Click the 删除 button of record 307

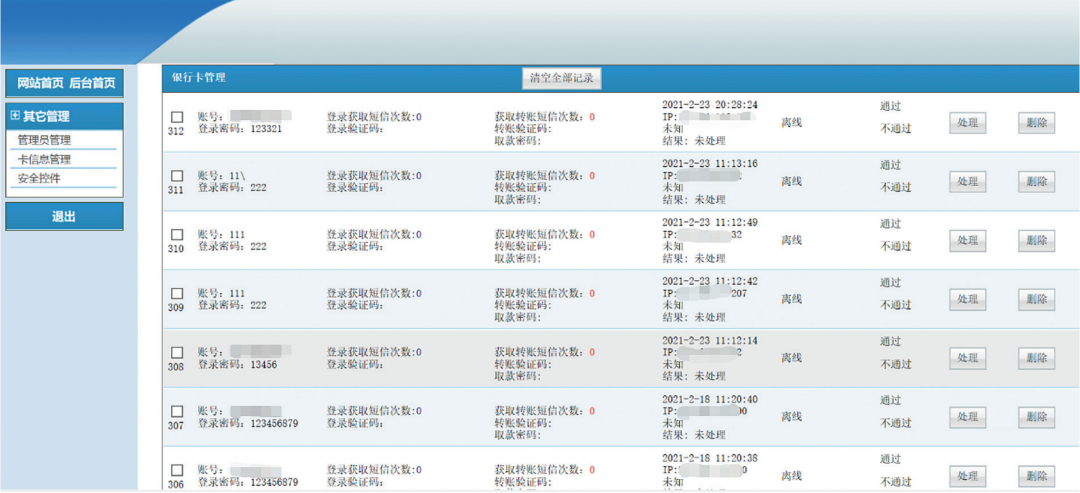(1037, 417)
